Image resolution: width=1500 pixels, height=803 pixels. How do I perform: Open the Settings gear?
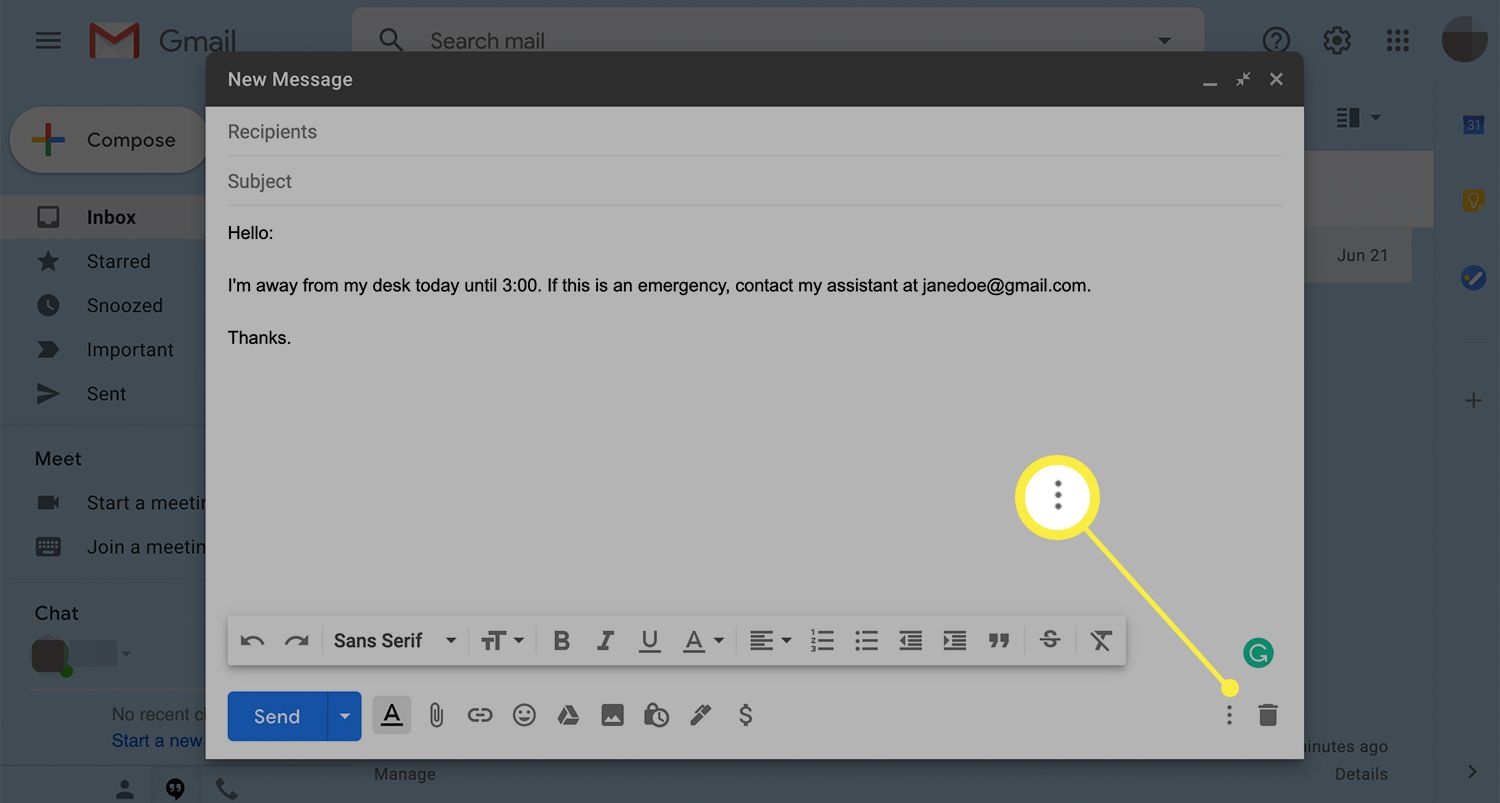pyautogui.click(x=1337, y=41)
